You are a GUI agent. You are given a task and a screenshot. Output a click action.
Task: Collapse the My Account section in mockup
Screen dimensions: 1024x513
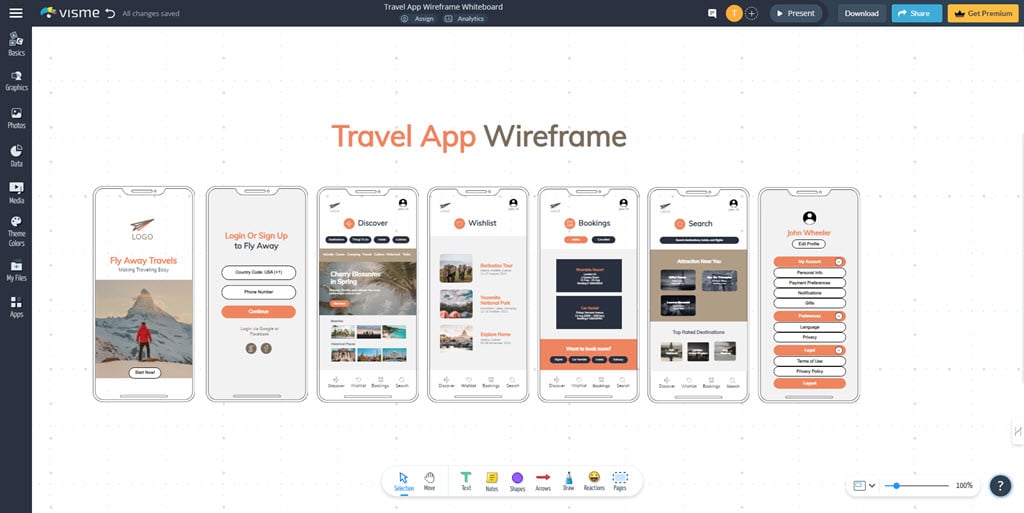tap(839, 262)
